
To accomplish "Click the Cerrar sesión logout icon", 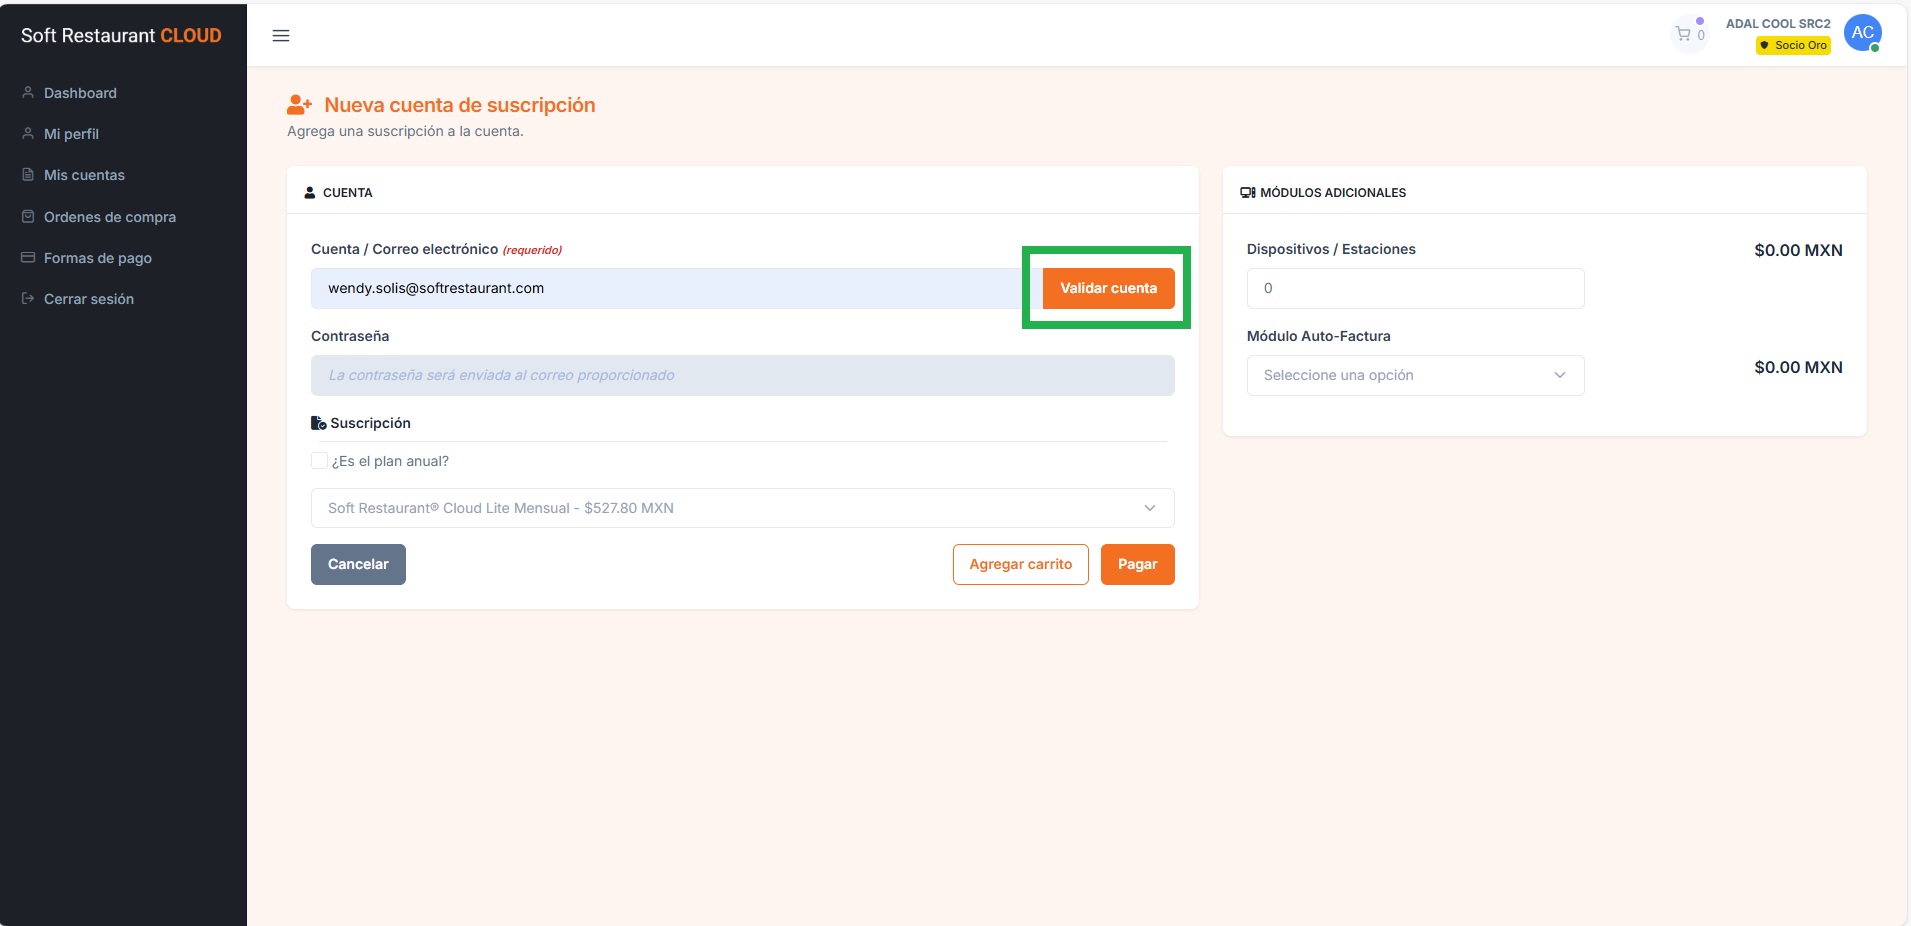I will pyautogui.click(x=28, y=298).
